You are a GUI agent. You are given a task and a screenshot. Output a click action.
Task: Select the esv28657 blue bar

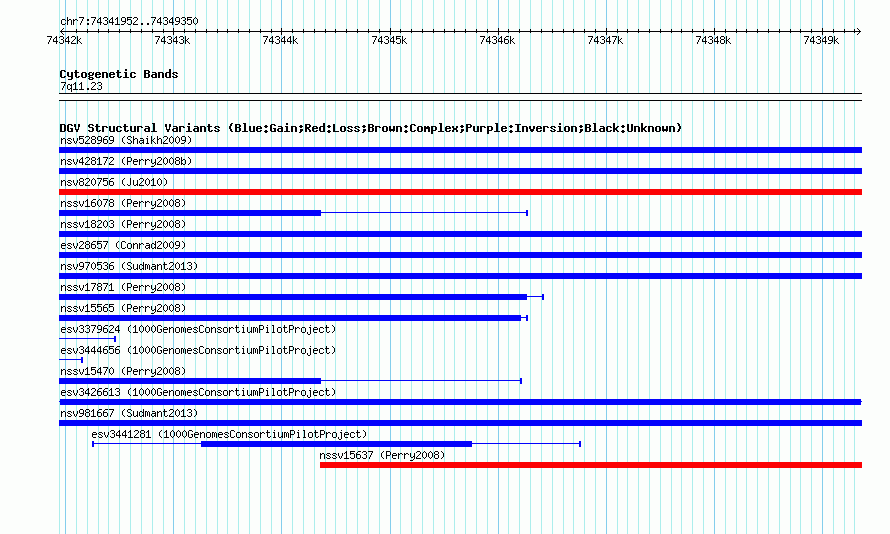point(460,255)
